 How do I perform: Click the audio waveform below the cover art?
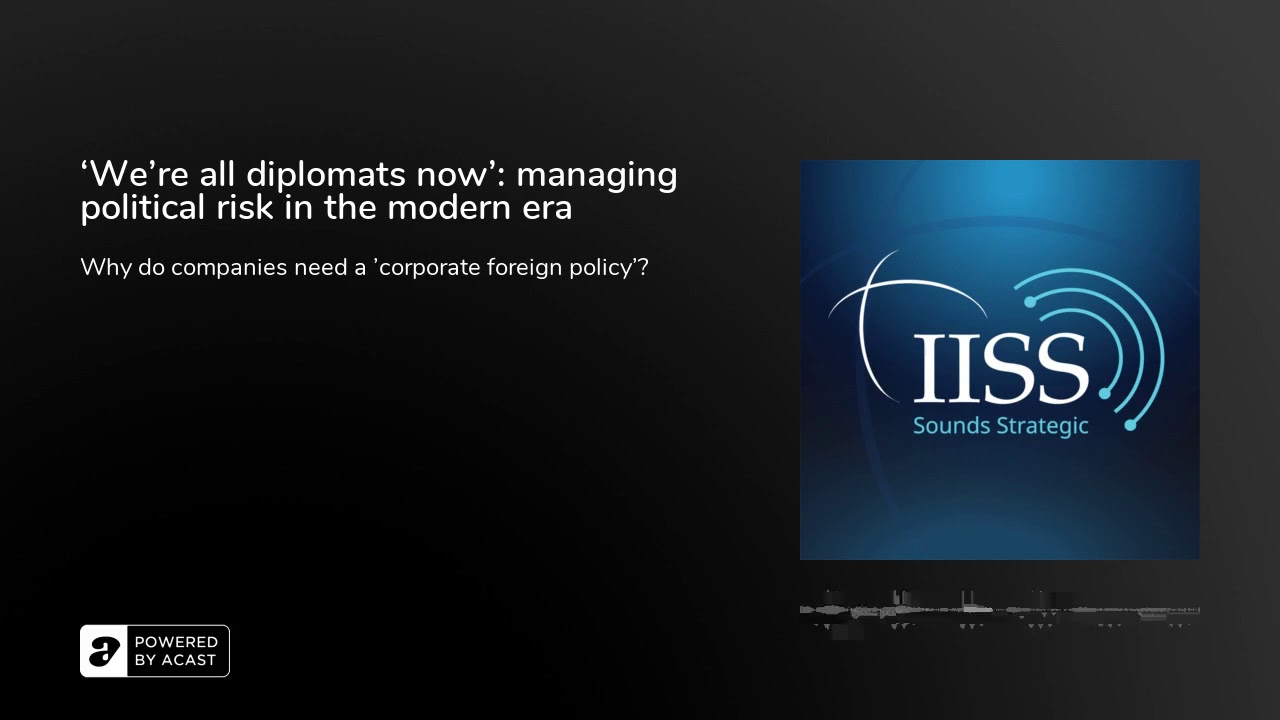click(x=1000, y=610)
